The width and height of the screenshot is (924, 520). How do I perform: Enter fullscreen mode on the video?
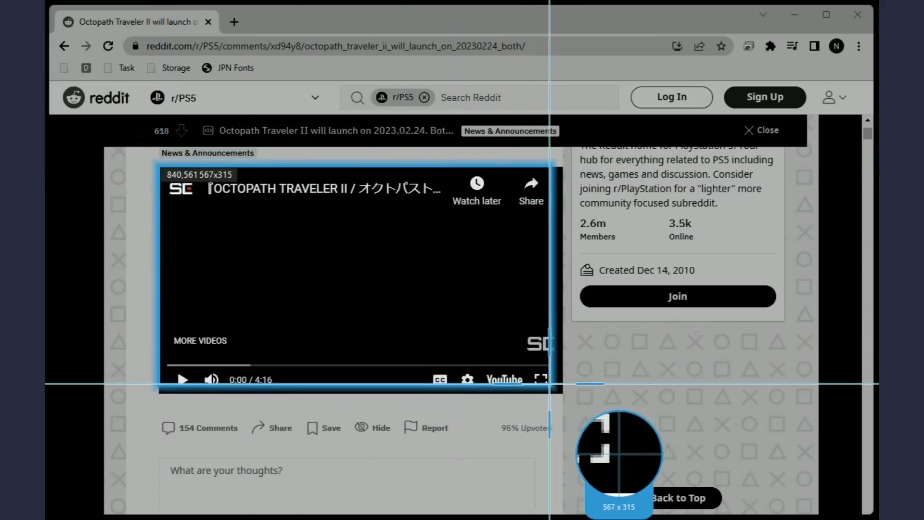(540, 380)
